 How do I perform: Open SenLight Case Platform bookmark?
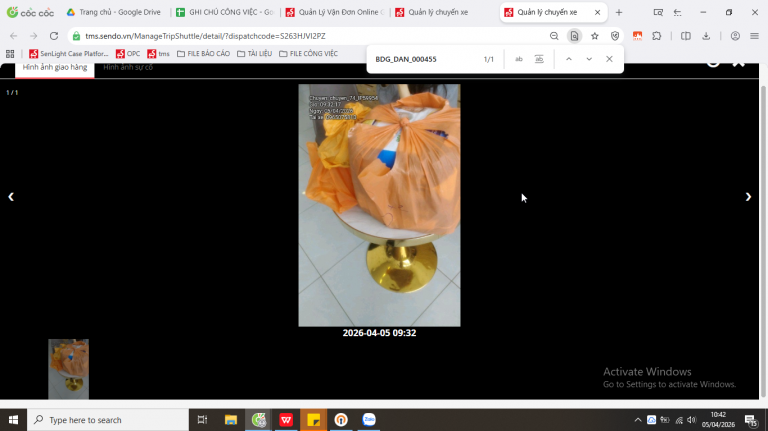click(x=69, y=54)
